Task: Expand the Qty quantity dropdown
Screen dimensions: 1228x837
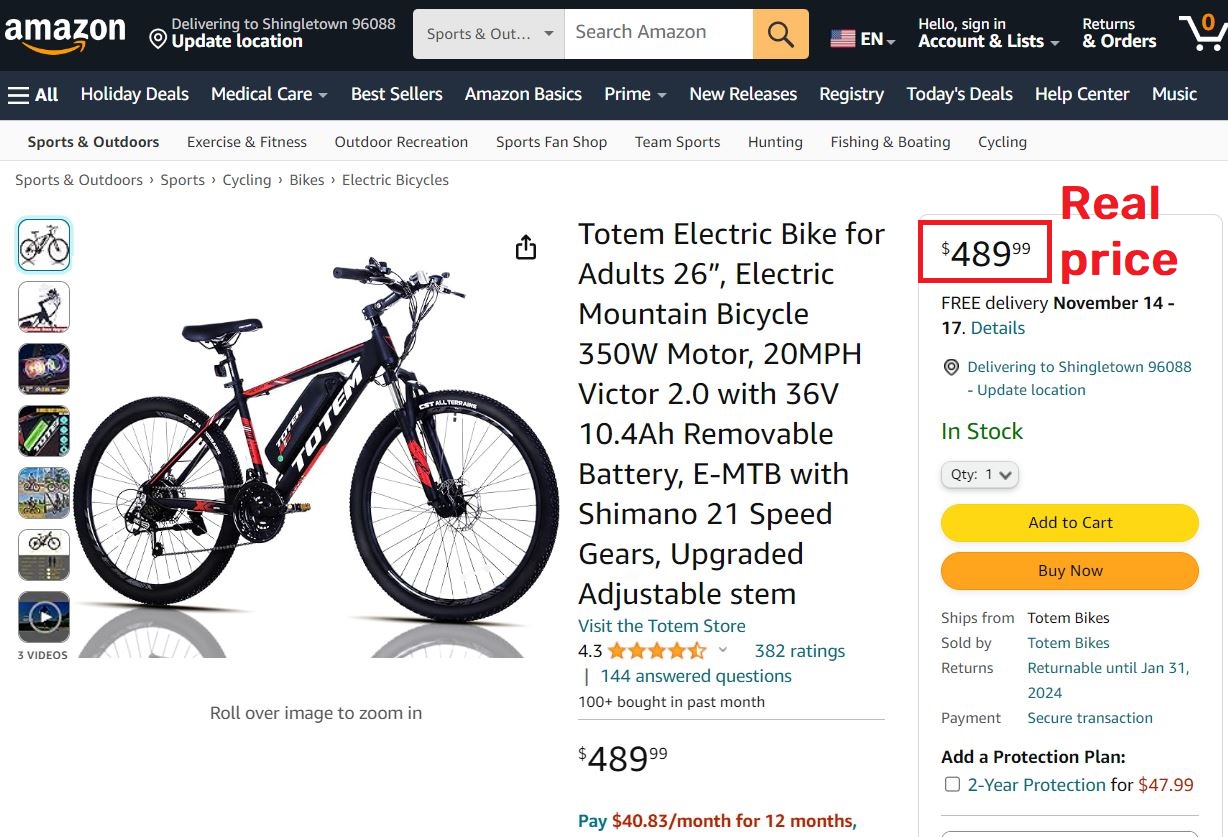Action: point(979,476)
